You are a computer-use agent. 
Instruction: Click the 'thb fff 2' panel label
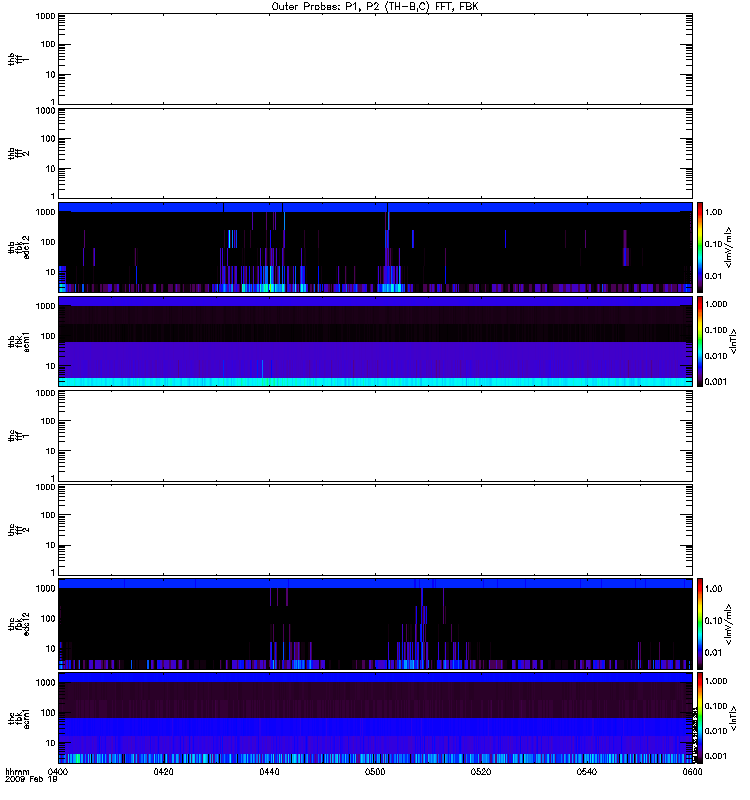[x=18, y=154]
